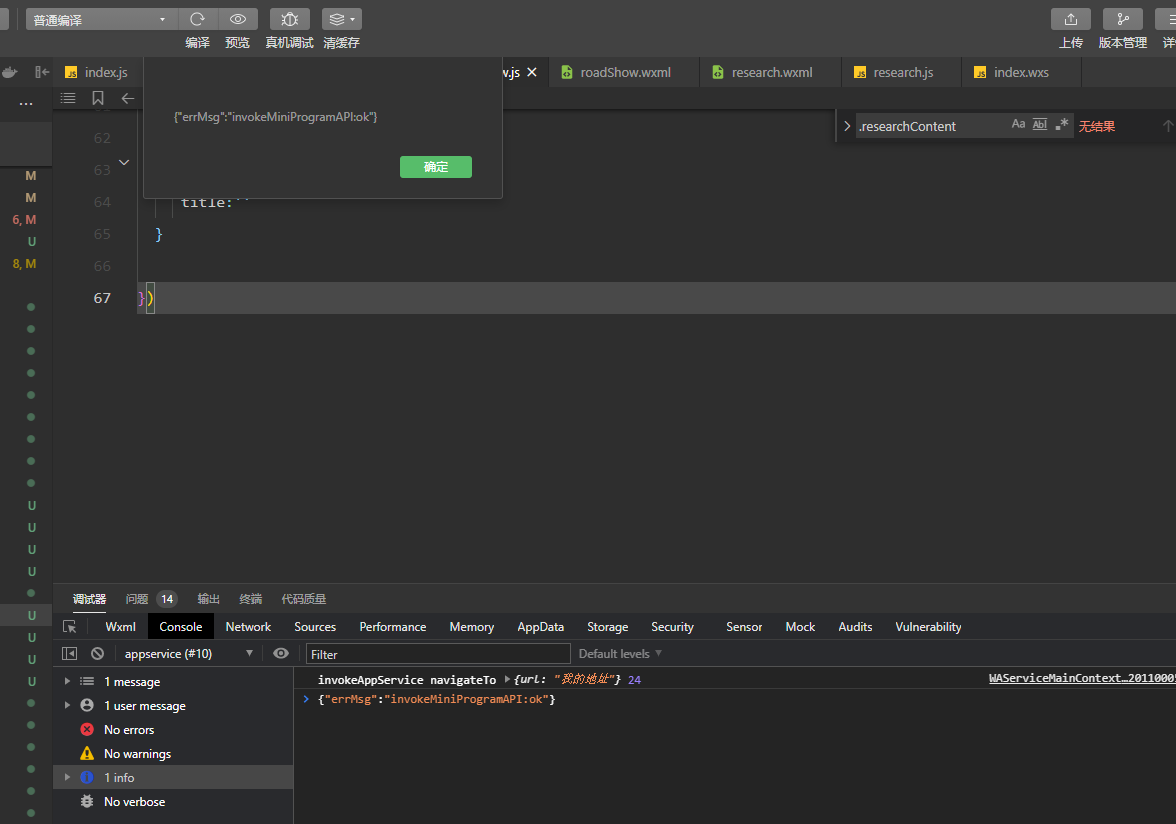The image size is (1176, 824).
Task: Open the Mock devtools tab
Action: (800, 627)
